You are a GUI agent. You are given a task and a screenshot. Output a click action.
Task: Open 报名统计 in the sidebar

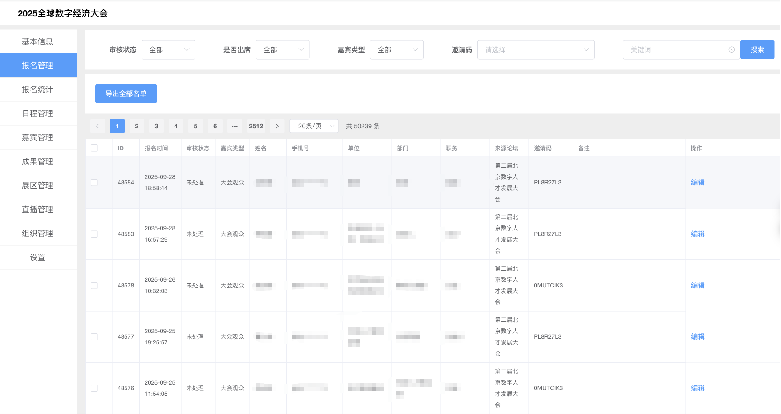click(38, 89)
